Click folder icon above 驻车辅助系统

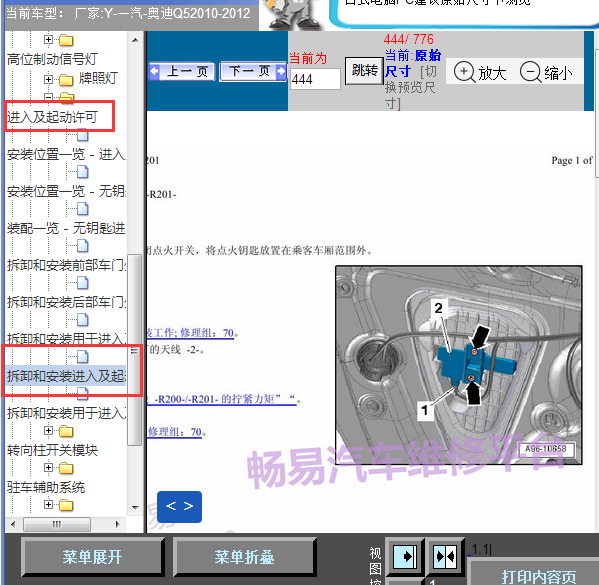[66, 468]
